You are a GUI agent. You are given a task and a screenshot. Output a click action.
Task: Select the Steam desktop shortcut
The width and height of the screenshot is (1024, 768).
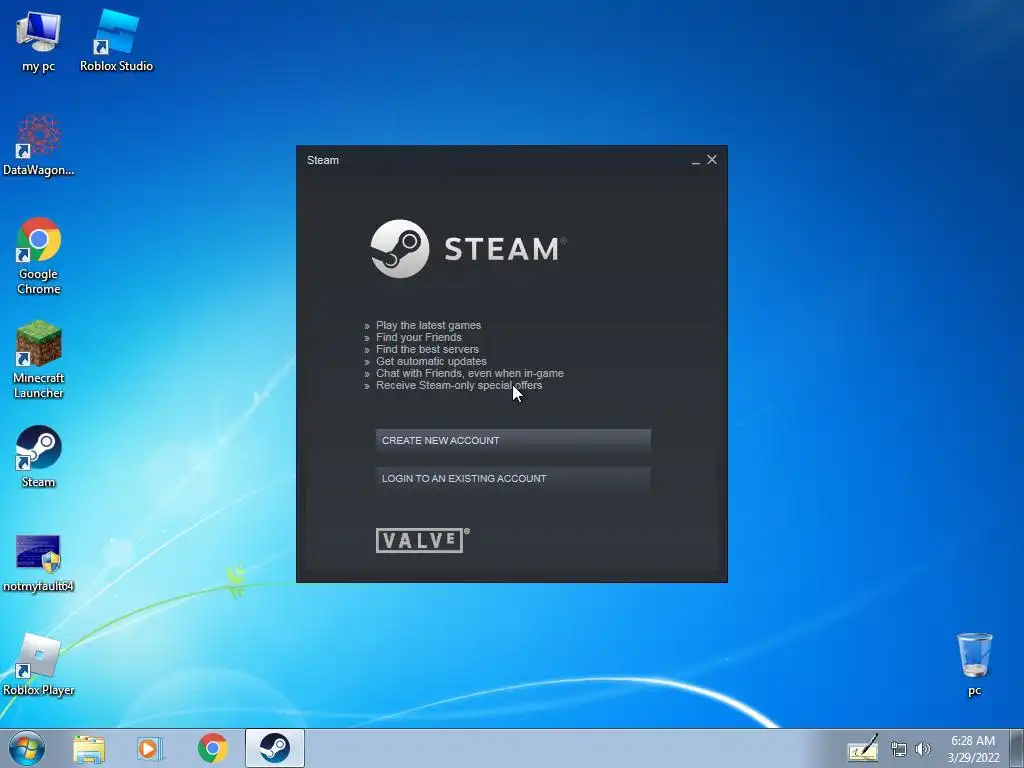pyautogui.click(x=39, y=456)
